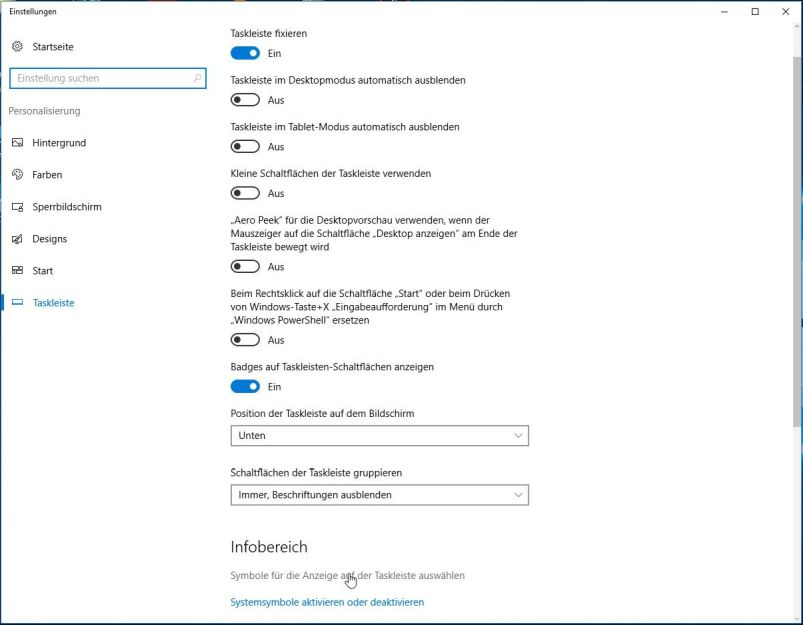The image size is (803, 625).
Task: Expand the taskbar button grouping dropdown
Action: click(516, 495)
